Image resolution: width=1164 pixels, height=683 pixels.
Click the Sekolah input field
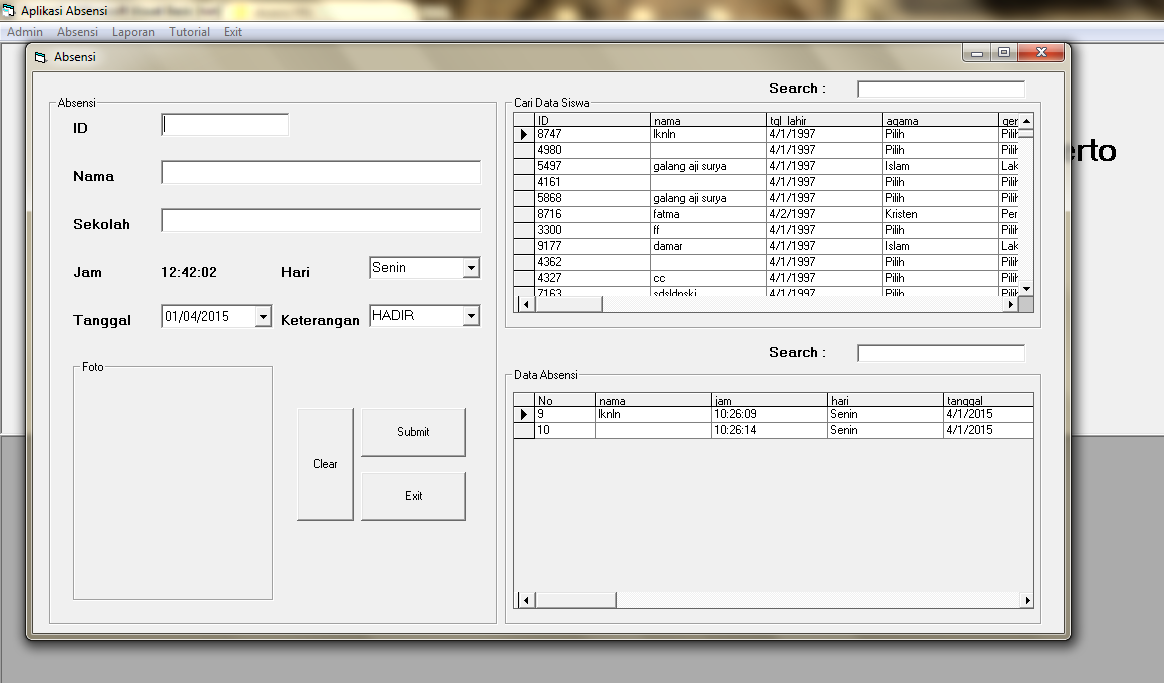pyautogui.click(x=319, y=220)
